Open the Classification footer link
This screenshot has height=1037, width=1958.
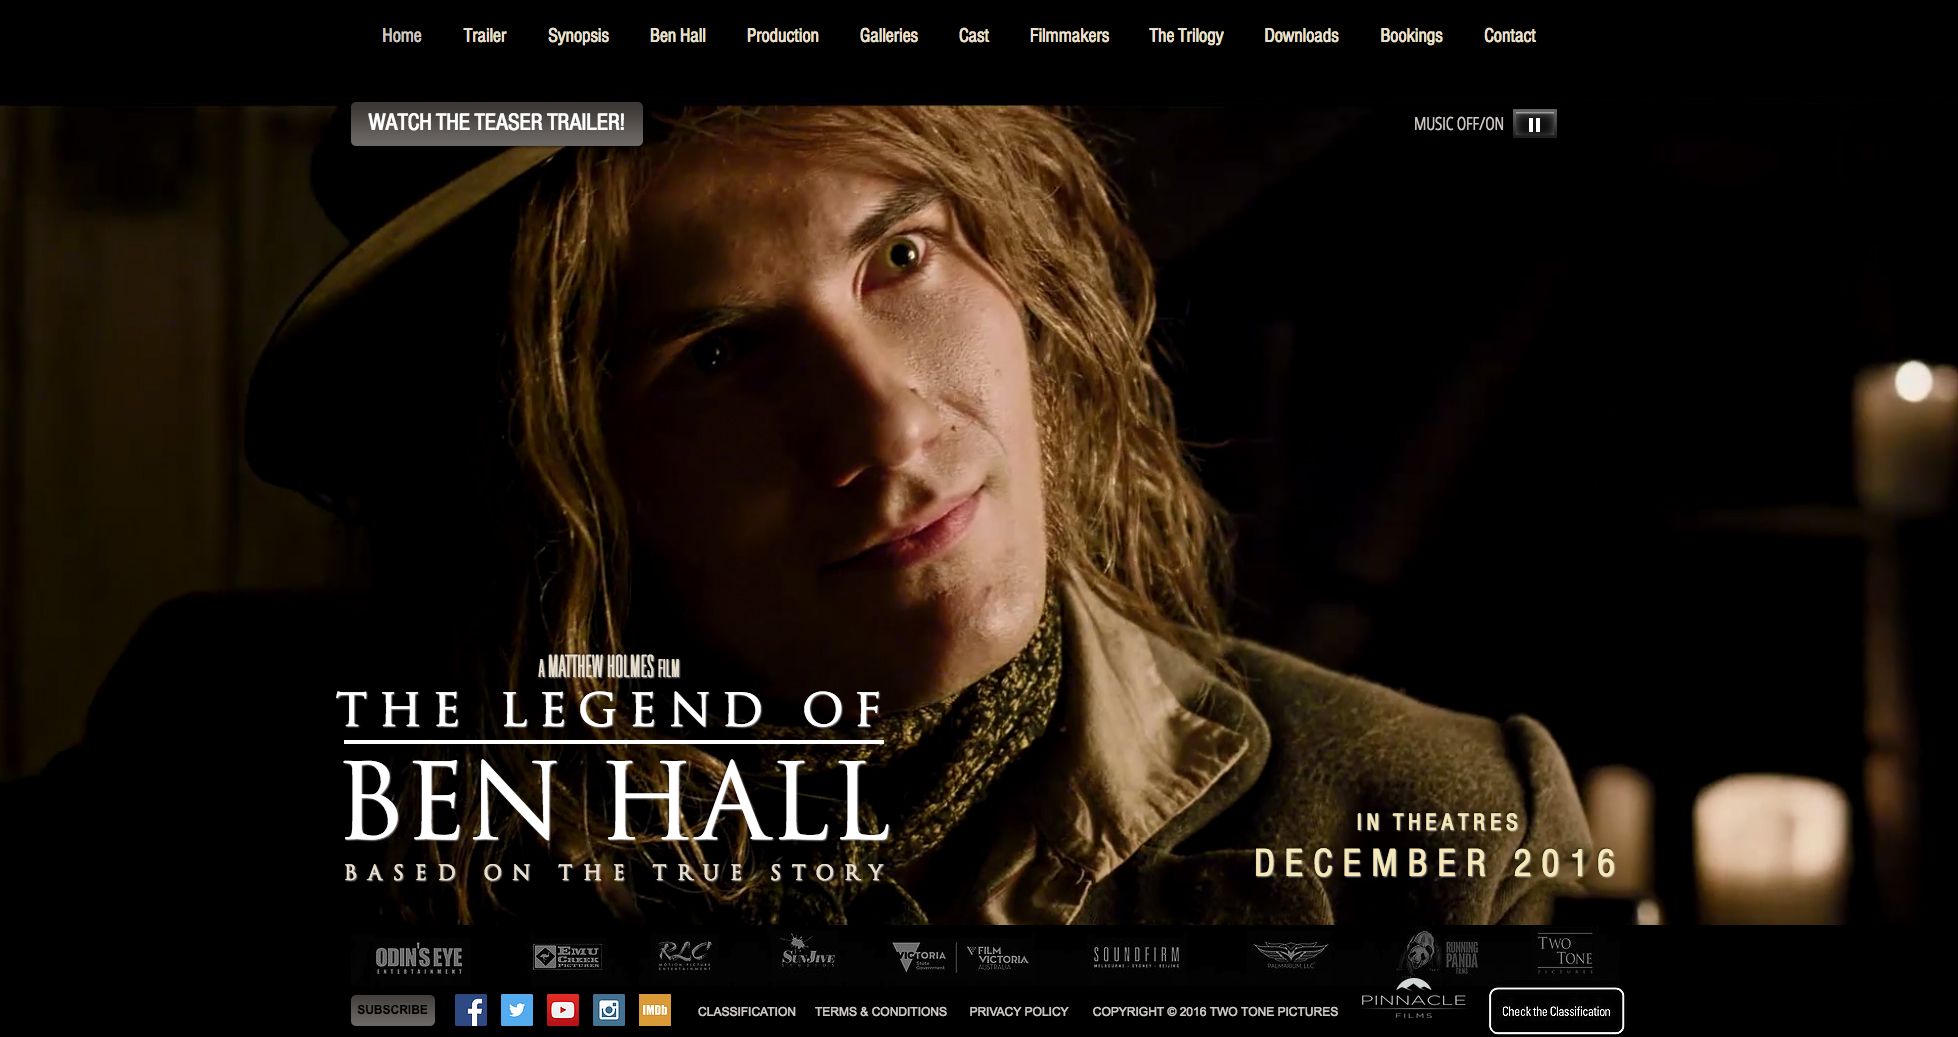(x=747, y=1012)
